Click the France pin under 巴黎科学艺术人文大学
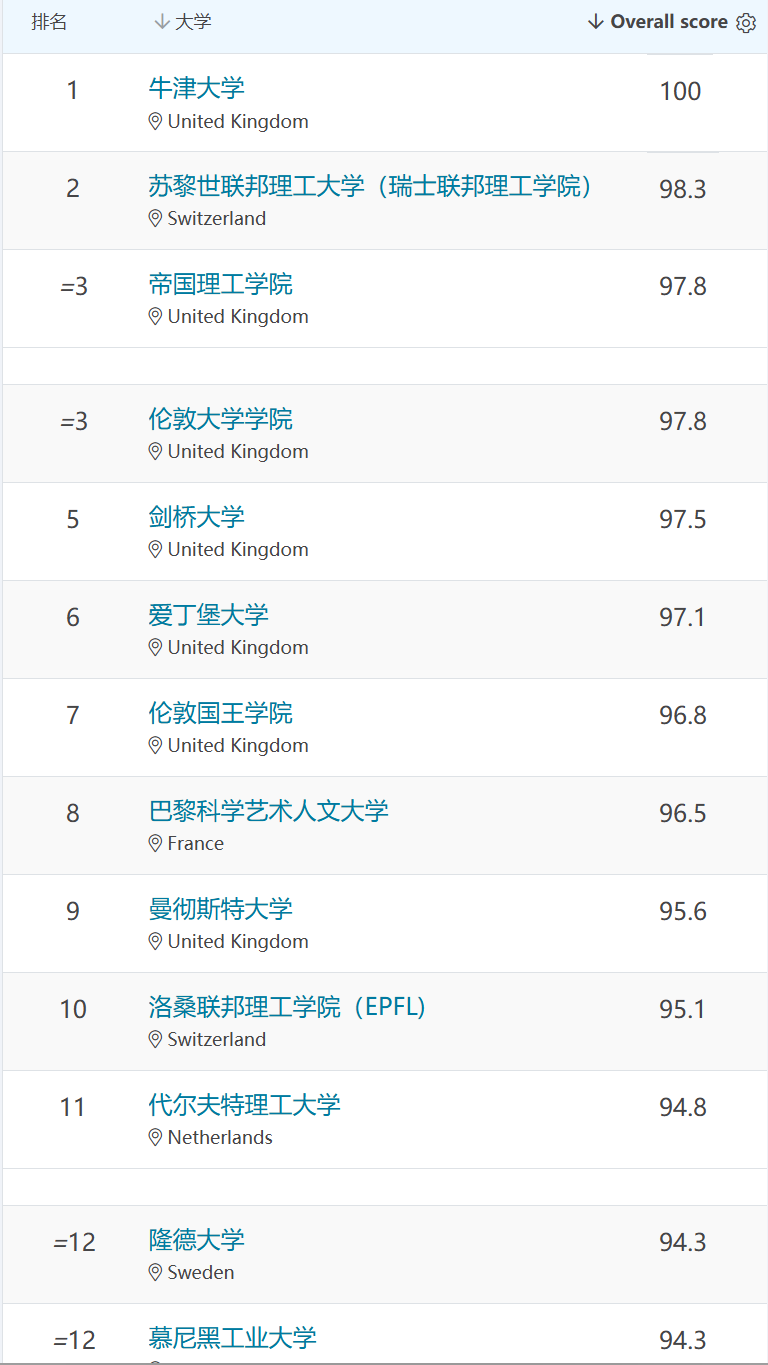Image resolution: width=768 pixels, height=1365 pixels. [155, 843]
